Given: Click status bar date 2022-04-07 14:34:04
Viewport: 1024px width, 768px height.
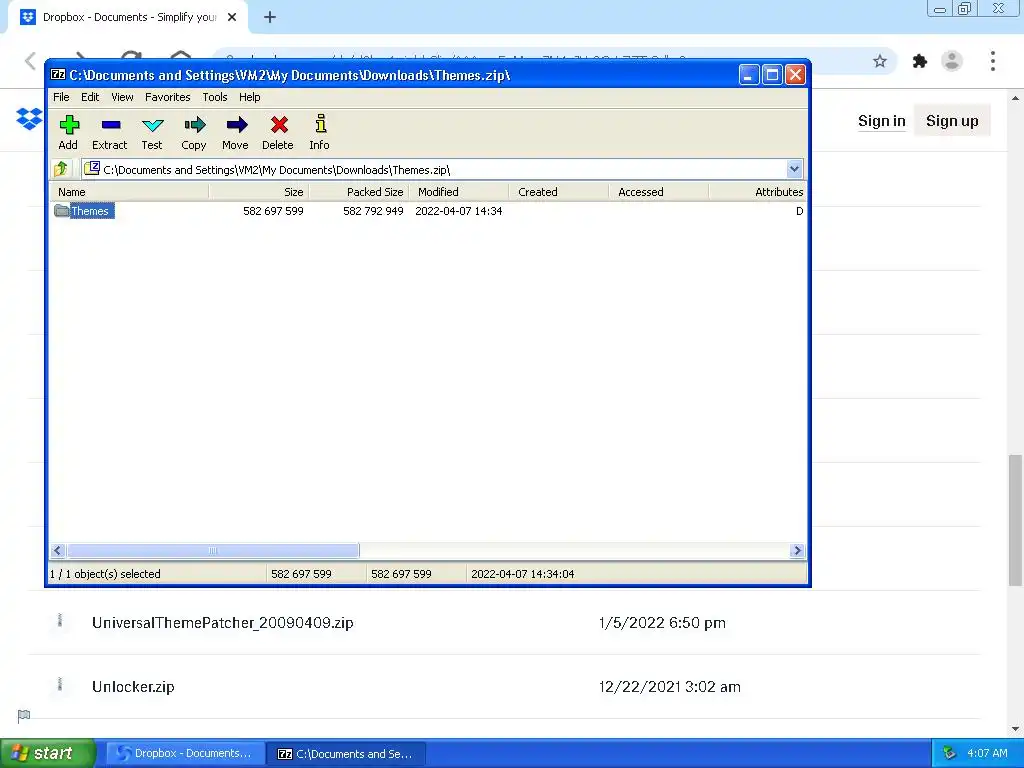Looking at the screenshot, I should pos(522,574).
